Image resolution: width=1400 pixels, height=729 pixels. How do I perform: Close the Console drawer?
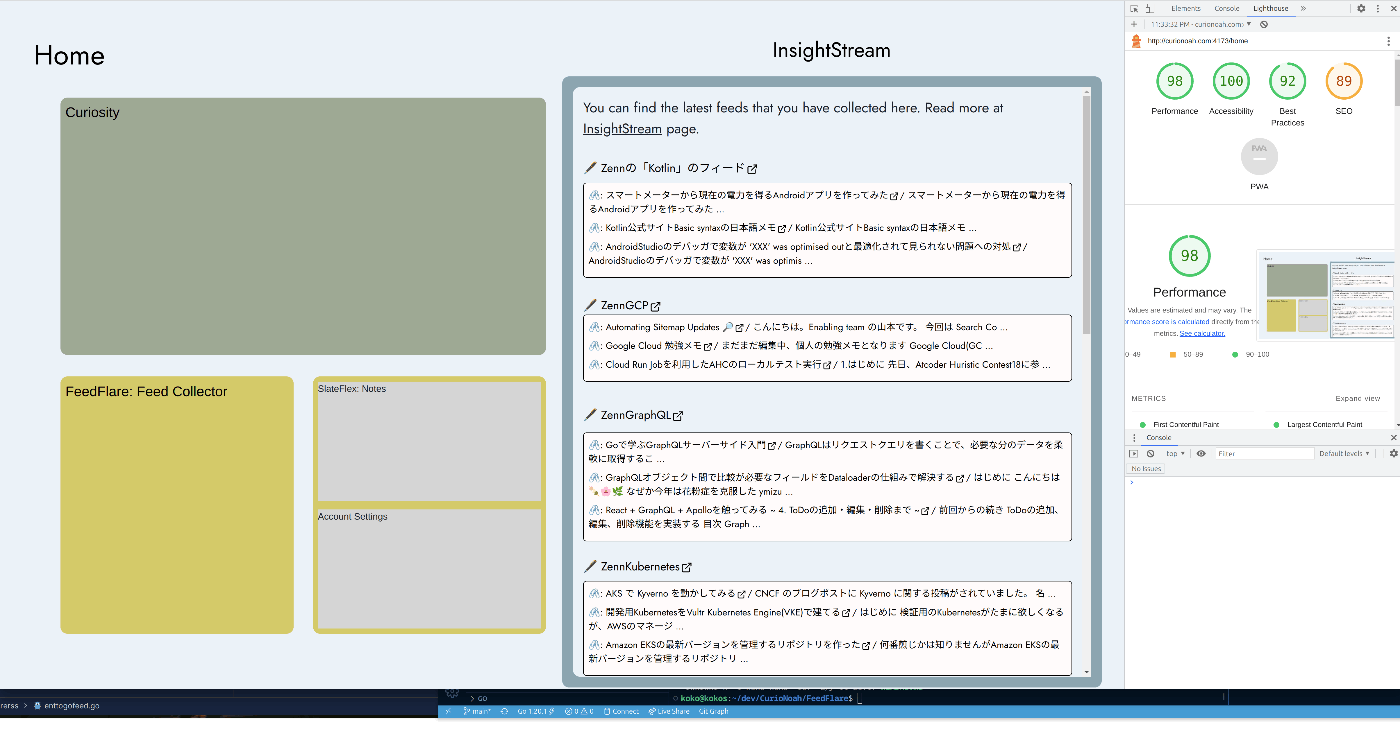click(1394, 438)
